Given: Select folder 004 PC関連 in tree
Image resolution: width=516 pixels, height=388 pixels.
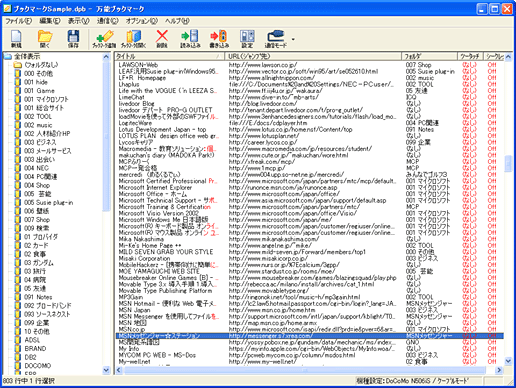Looking at the screenshot, I should (x=40, y=177).
